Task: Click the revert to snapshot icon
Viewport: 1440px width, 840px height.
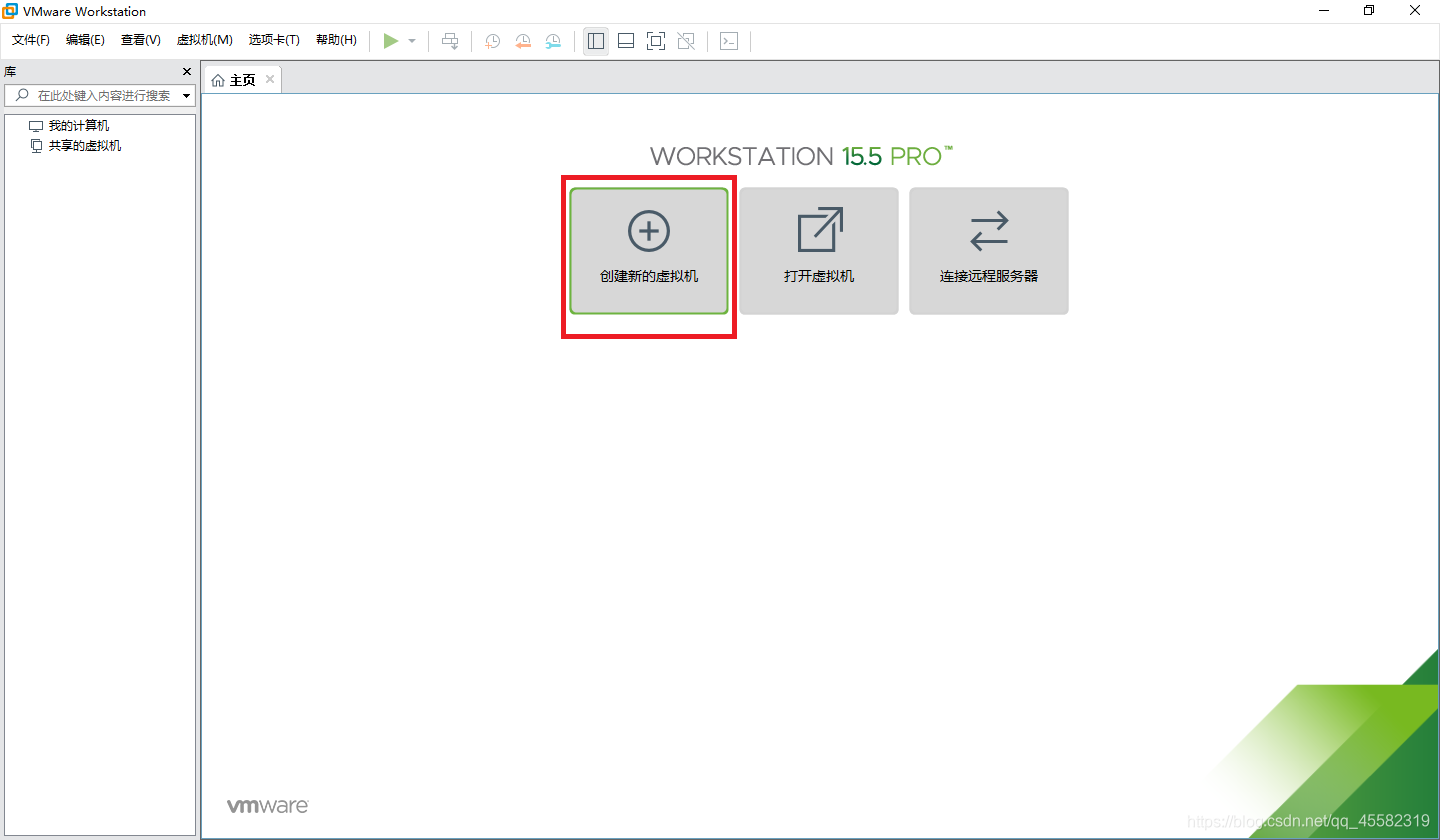Action: [x=523, y=41]
